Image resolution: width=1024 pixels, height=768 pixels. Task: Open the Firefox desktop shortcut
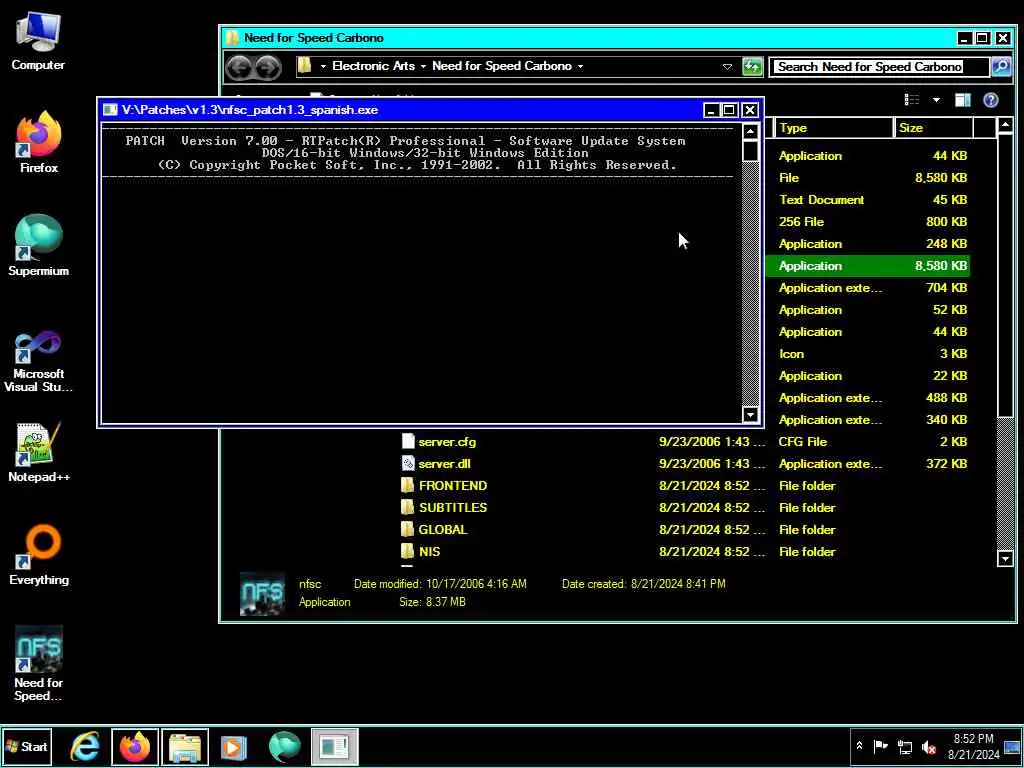(38, 144)
